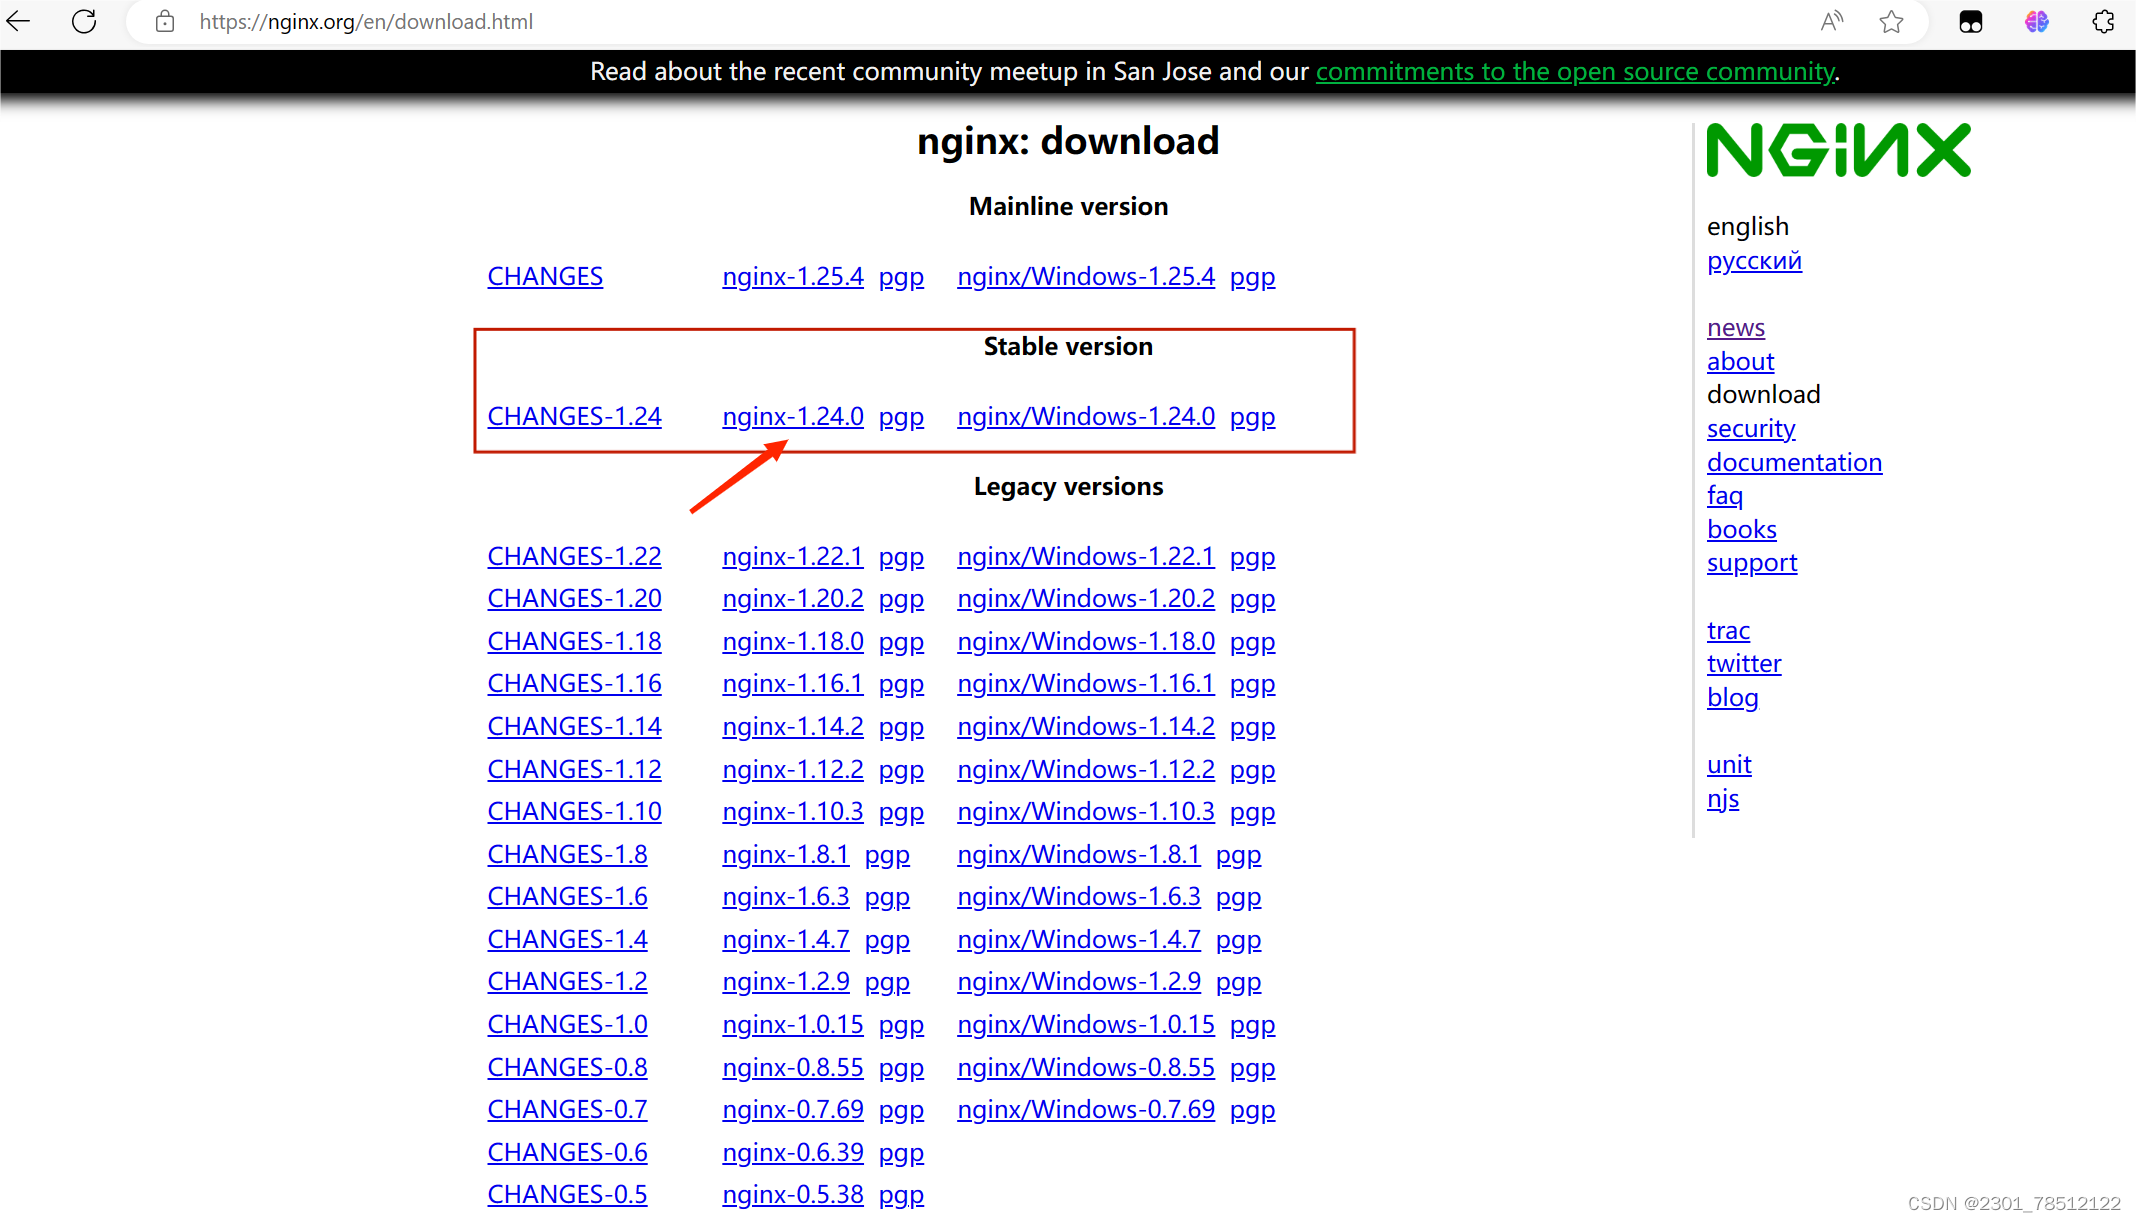Open the faq page
2136x1222 pixels.
[1724, 495]
